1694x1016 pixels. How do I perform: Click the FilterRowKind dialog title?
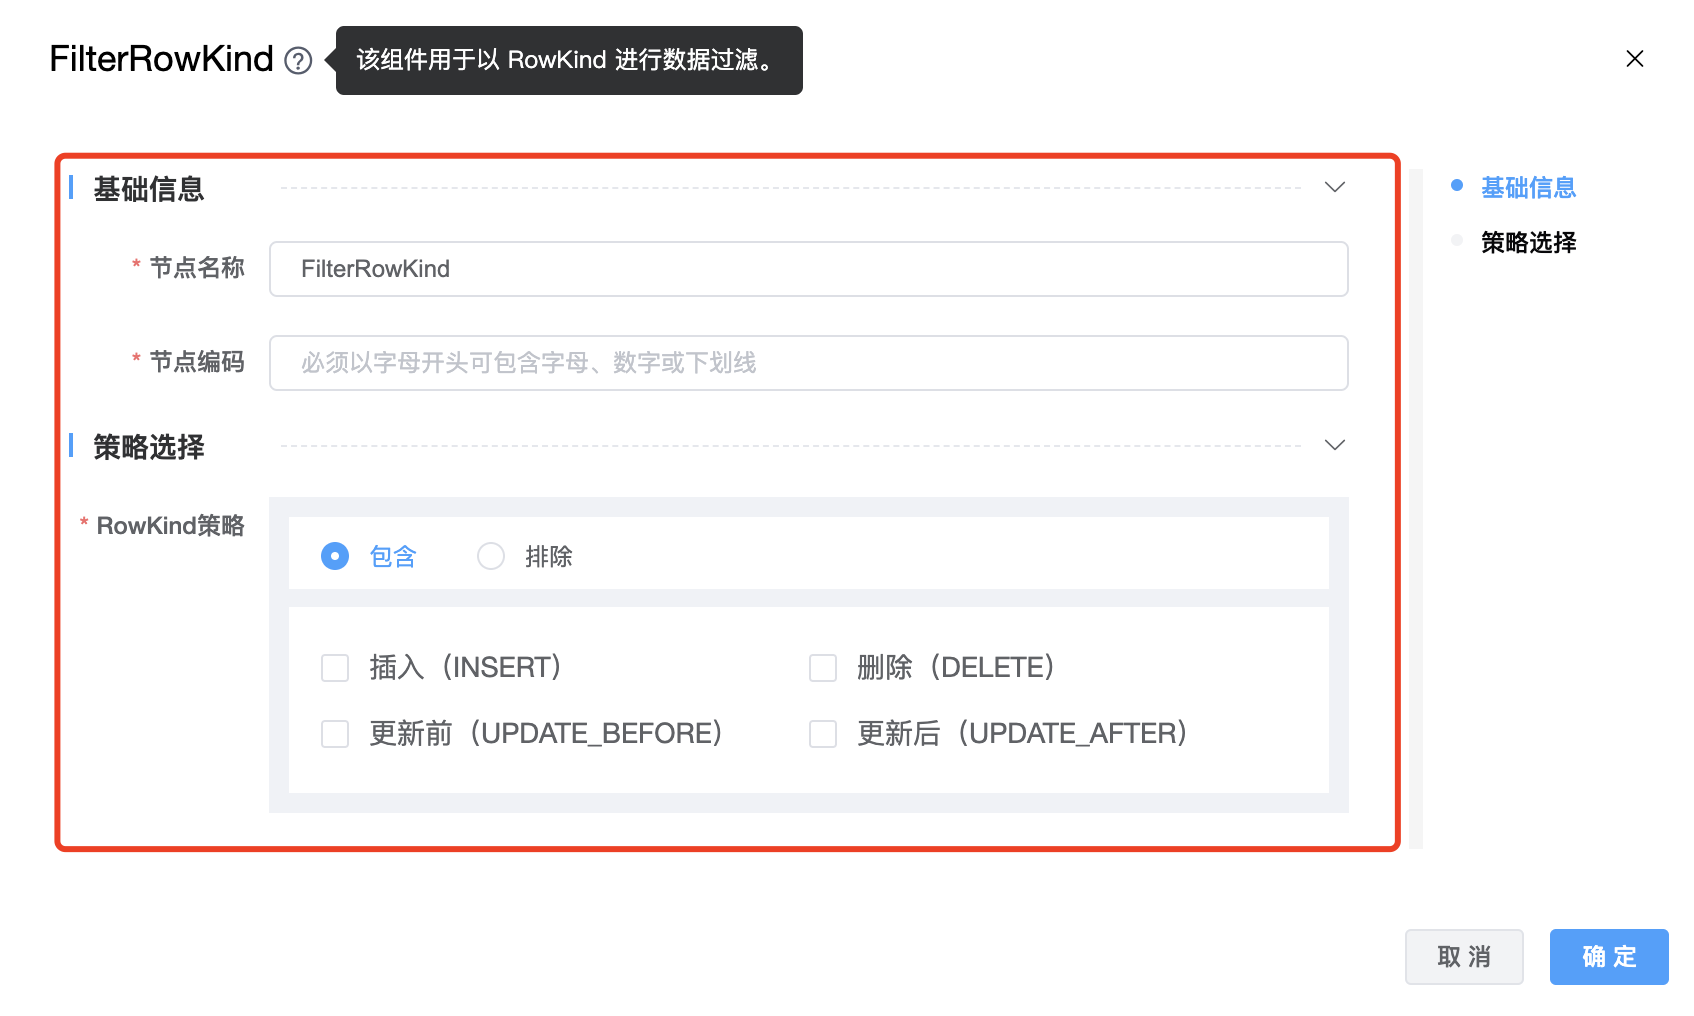[161, 59]
